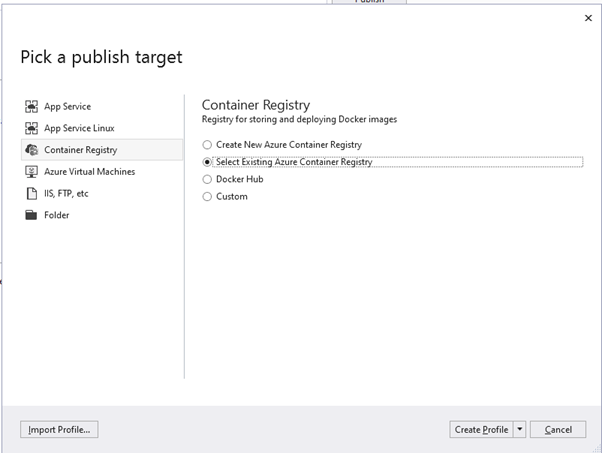Cancel the publish dialog
This screenshot has width=602, height=453.
coord(558,429)
